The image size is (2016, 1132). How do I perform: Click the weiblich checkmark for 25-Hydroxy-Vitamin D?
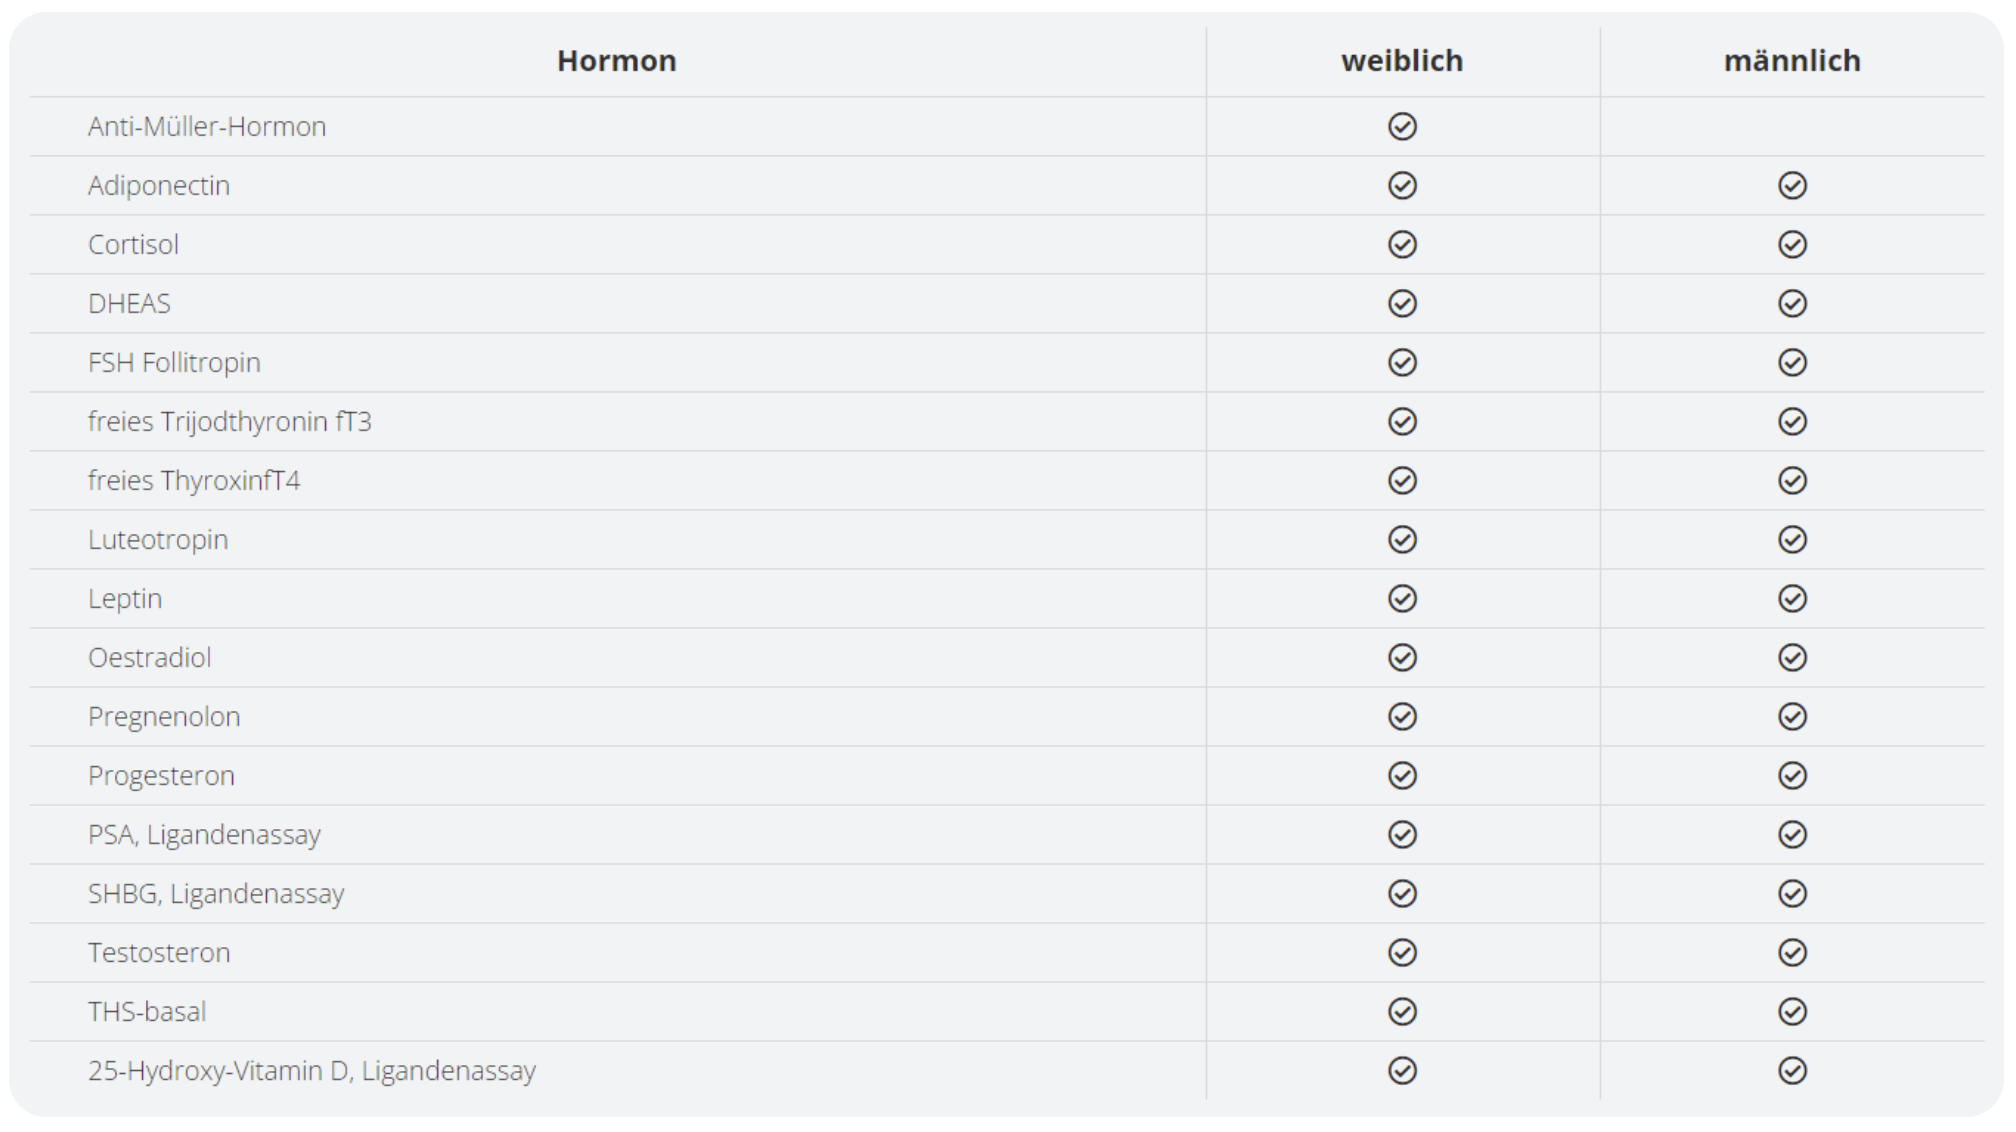(1402, 1071)
